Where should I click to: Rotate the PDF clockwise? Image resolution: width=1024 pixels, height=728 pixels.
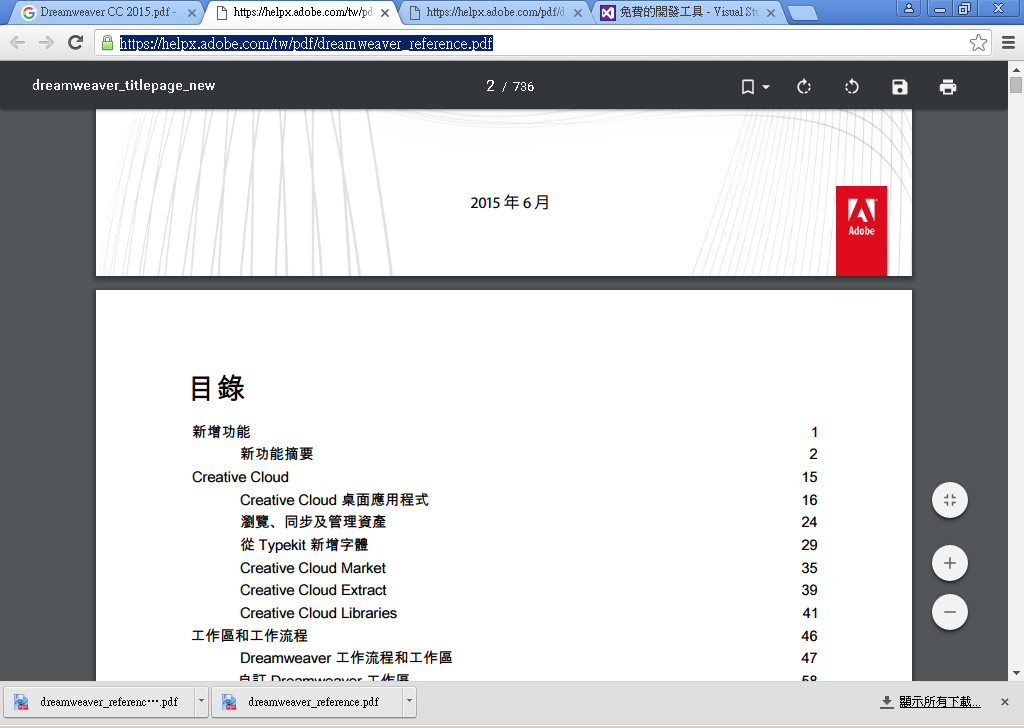point(804,87)
